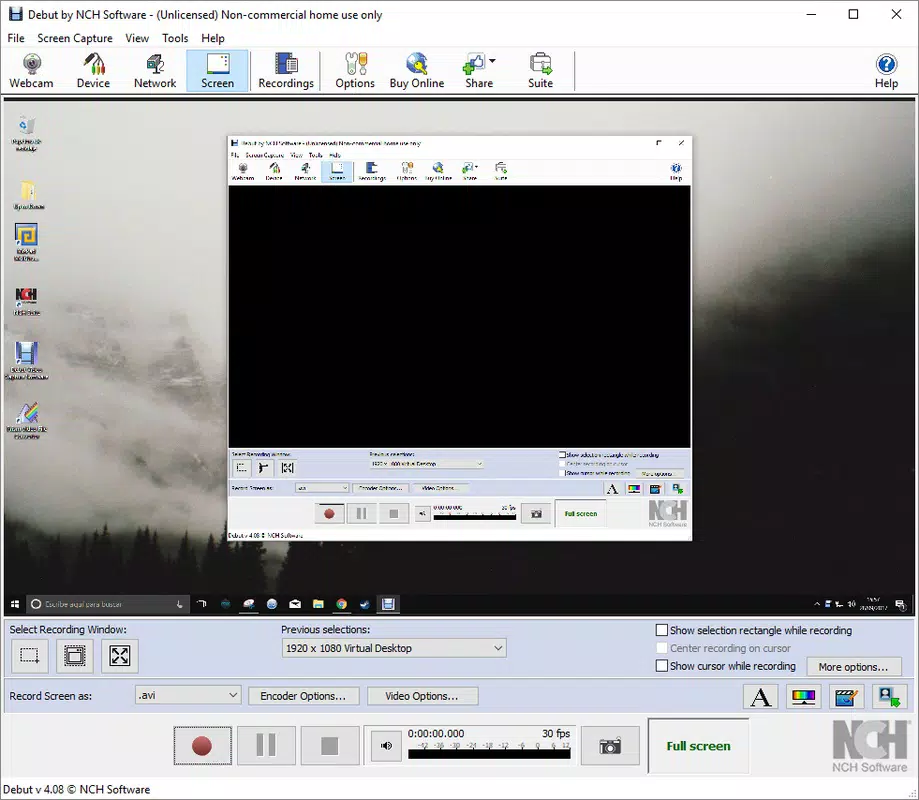Click the Full screen button

pyautogui.click(x=698, y=746)
